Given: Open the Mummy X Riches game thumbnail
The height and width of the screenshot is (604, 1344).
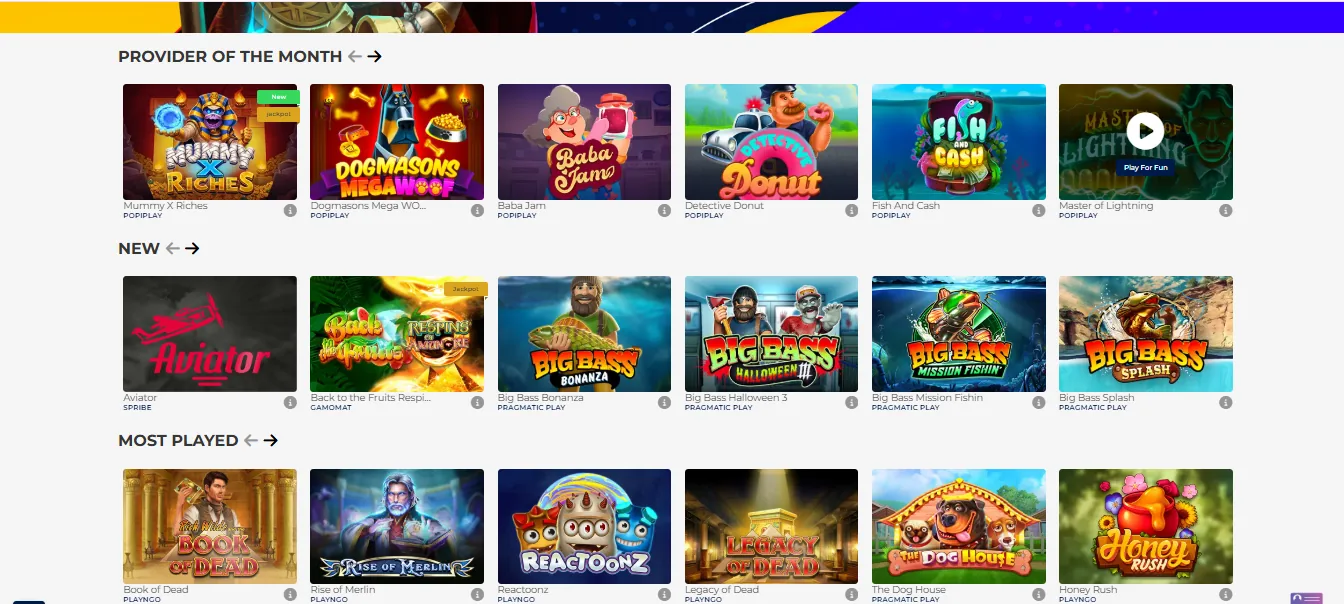Looking at the screenshot, I should click(x=210, y=142).
